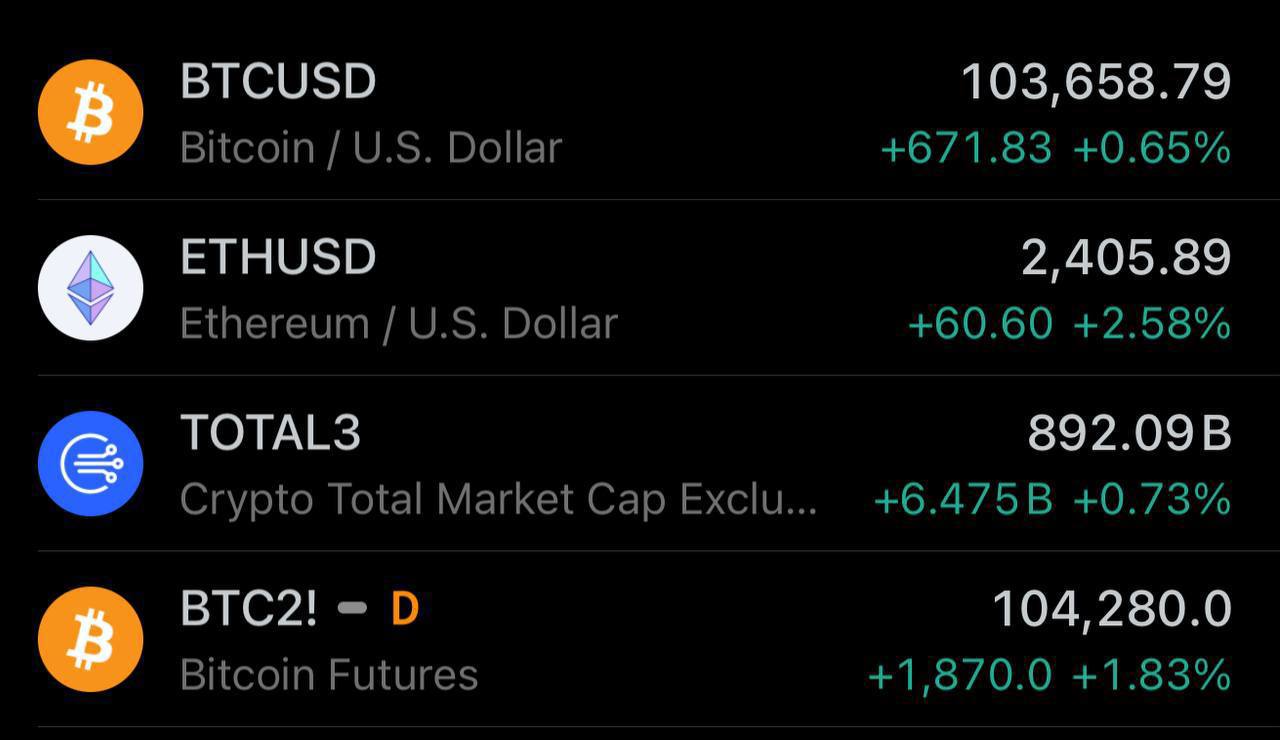This screenshot has height=740, width=1280.
Task: Tap the ETHUSD price 2,405.89
Action: click(1126, 258)
